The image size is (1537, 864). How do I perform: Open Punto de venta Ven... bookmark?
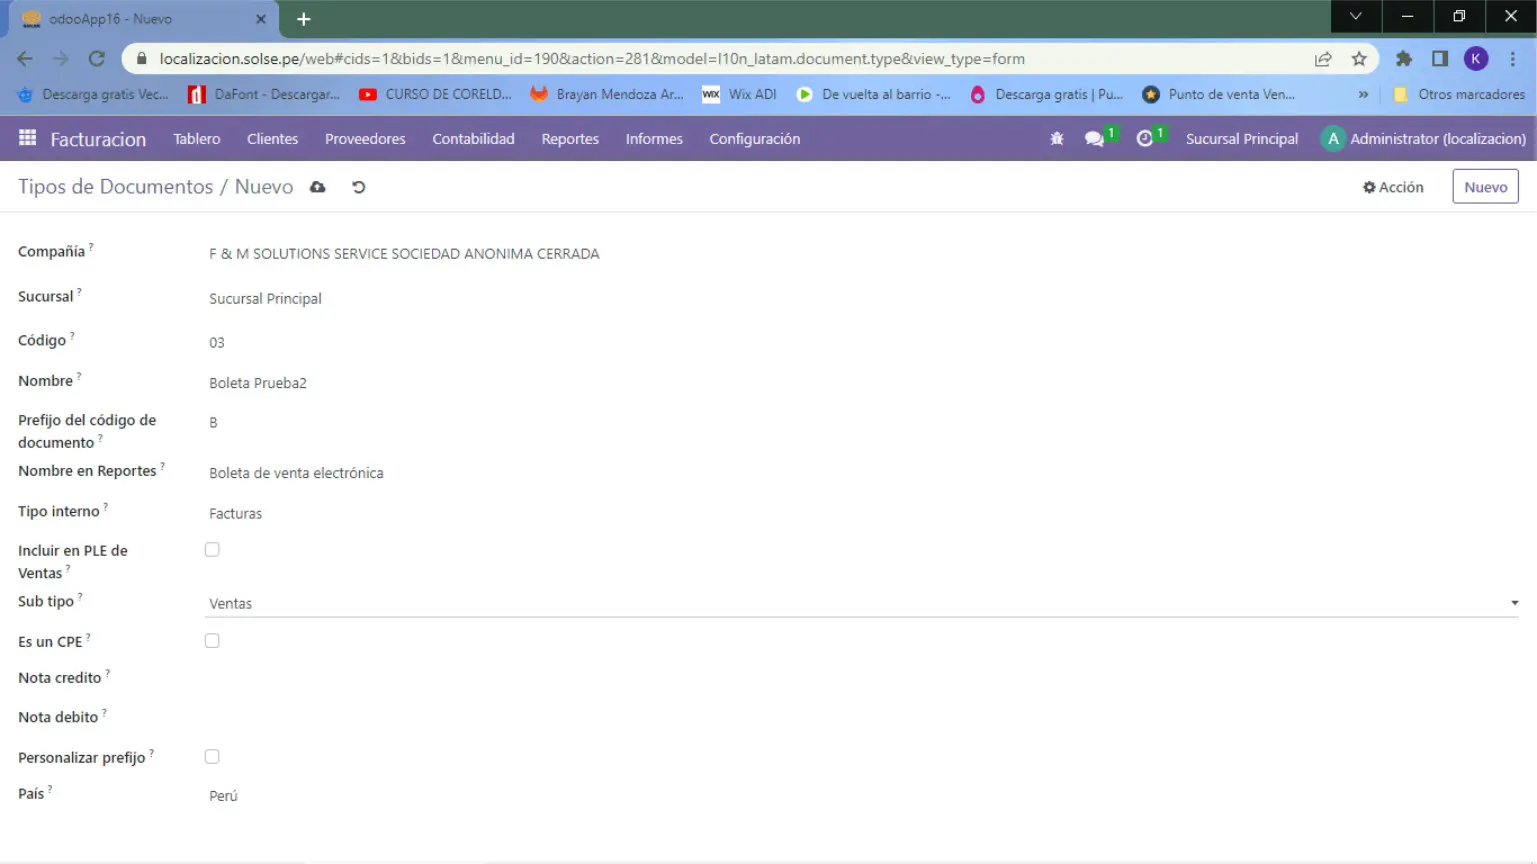(1220, 94)
